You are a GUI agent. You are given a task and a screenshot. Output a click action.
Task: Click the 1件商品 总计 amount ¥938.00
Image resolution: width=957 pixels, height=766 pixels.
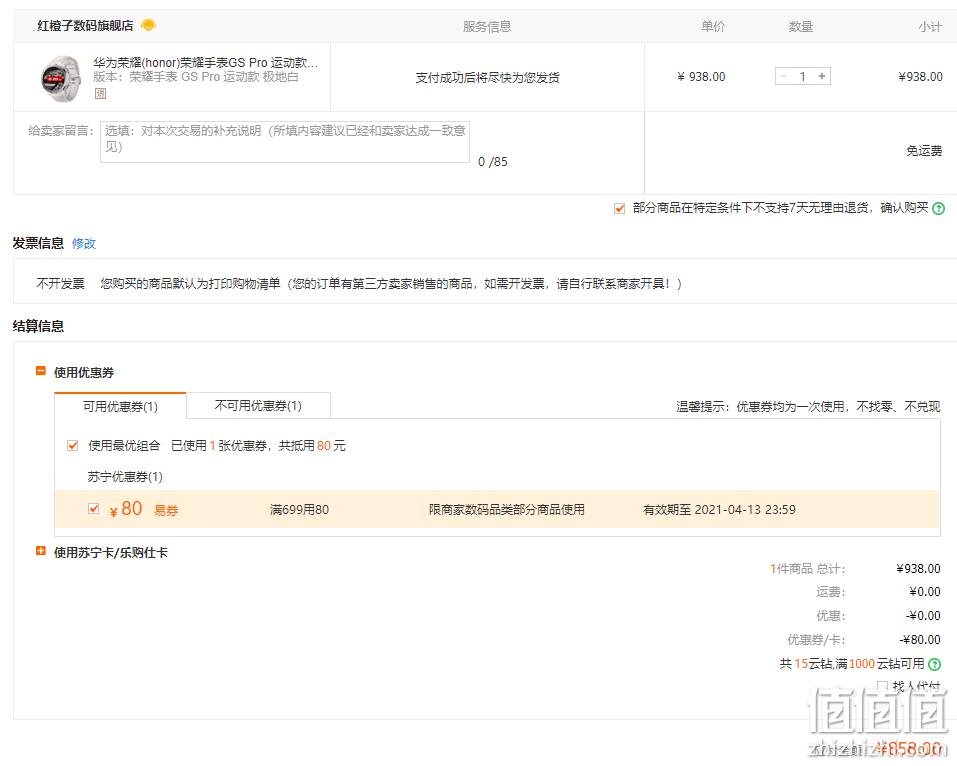click(919, 569)
